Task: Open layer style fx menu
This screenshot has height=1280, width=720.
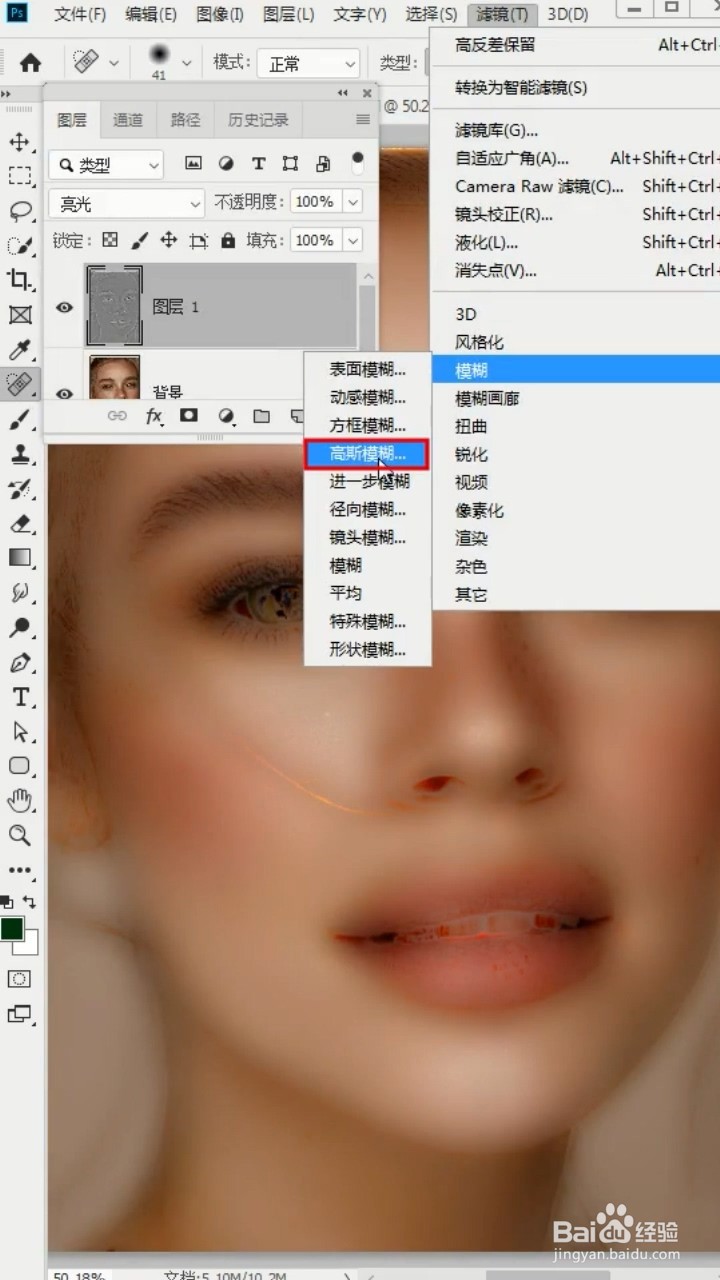Action: (x=153, y=416)
